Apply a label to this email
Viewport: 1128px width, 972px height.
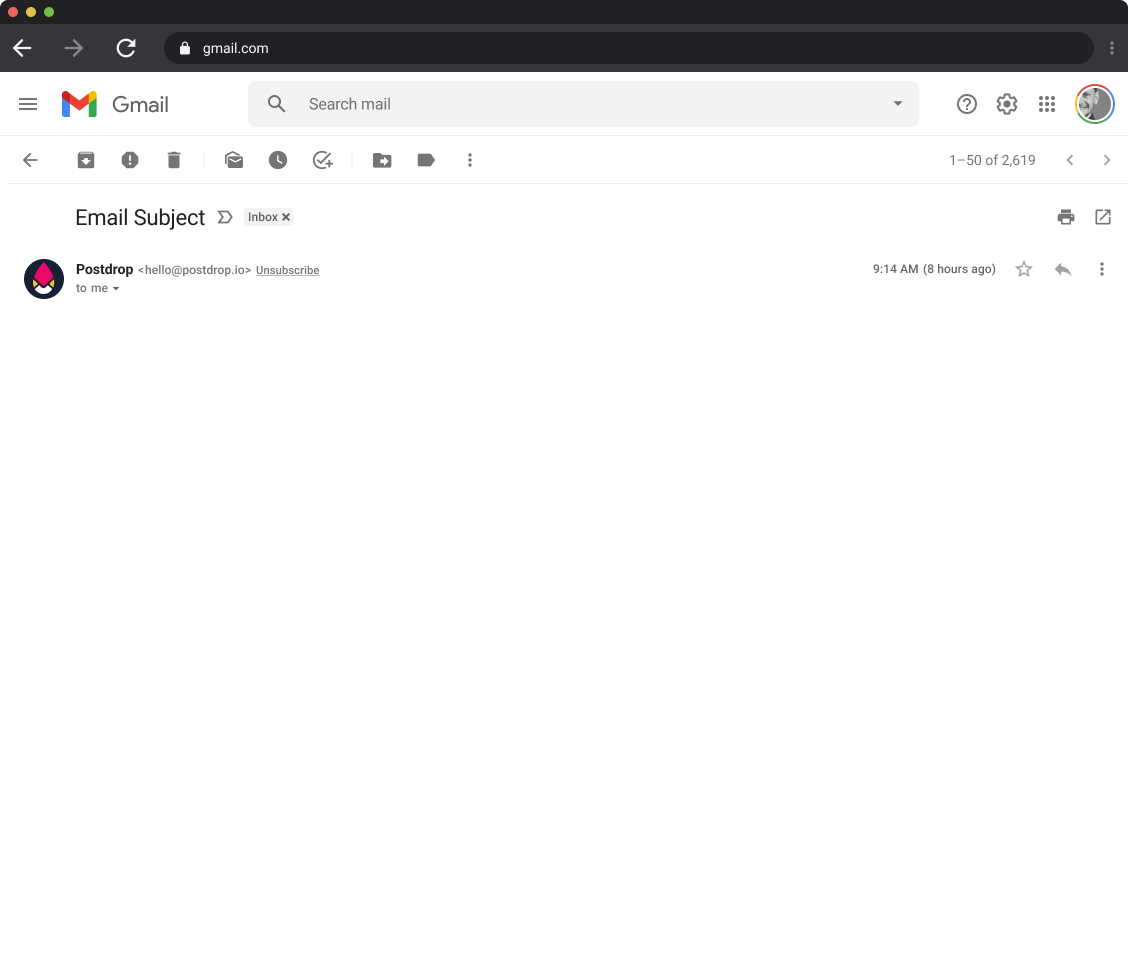pyautogui.click(x=426, y=160)
